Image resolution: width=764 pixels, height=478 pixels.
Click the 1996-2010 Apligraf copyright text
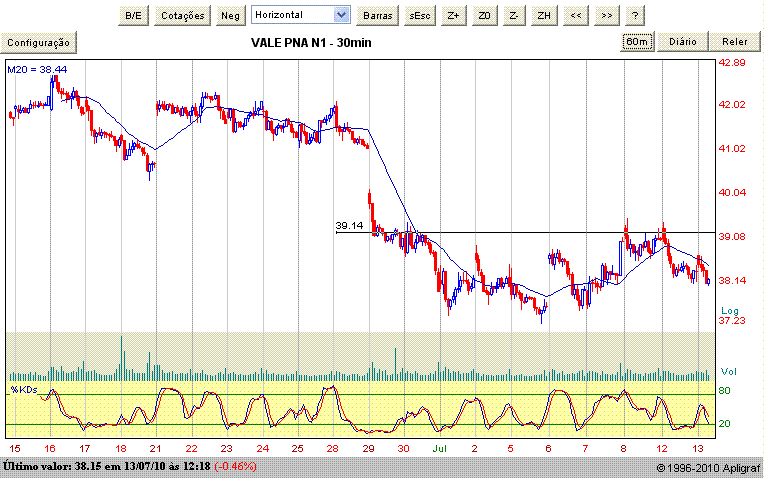[x=708, y=468]
